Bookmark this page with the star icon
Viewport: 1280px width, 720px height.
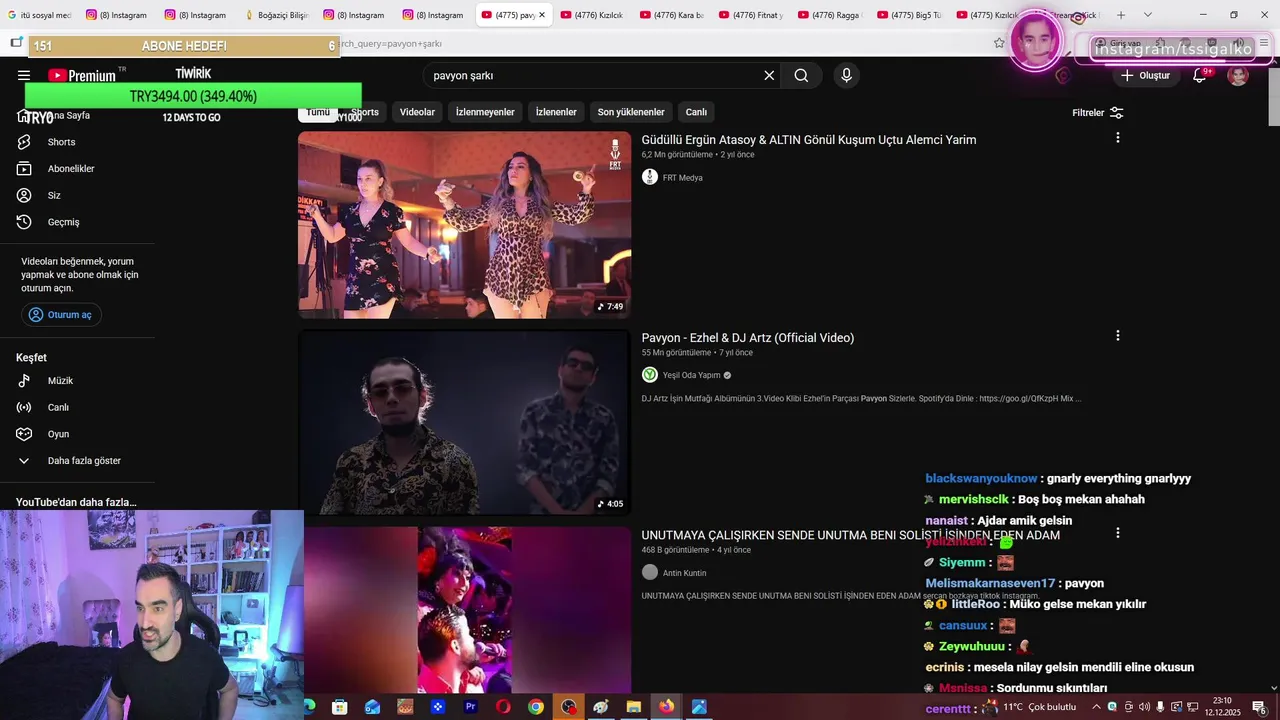pyautogui.click(x=999, y=43)
